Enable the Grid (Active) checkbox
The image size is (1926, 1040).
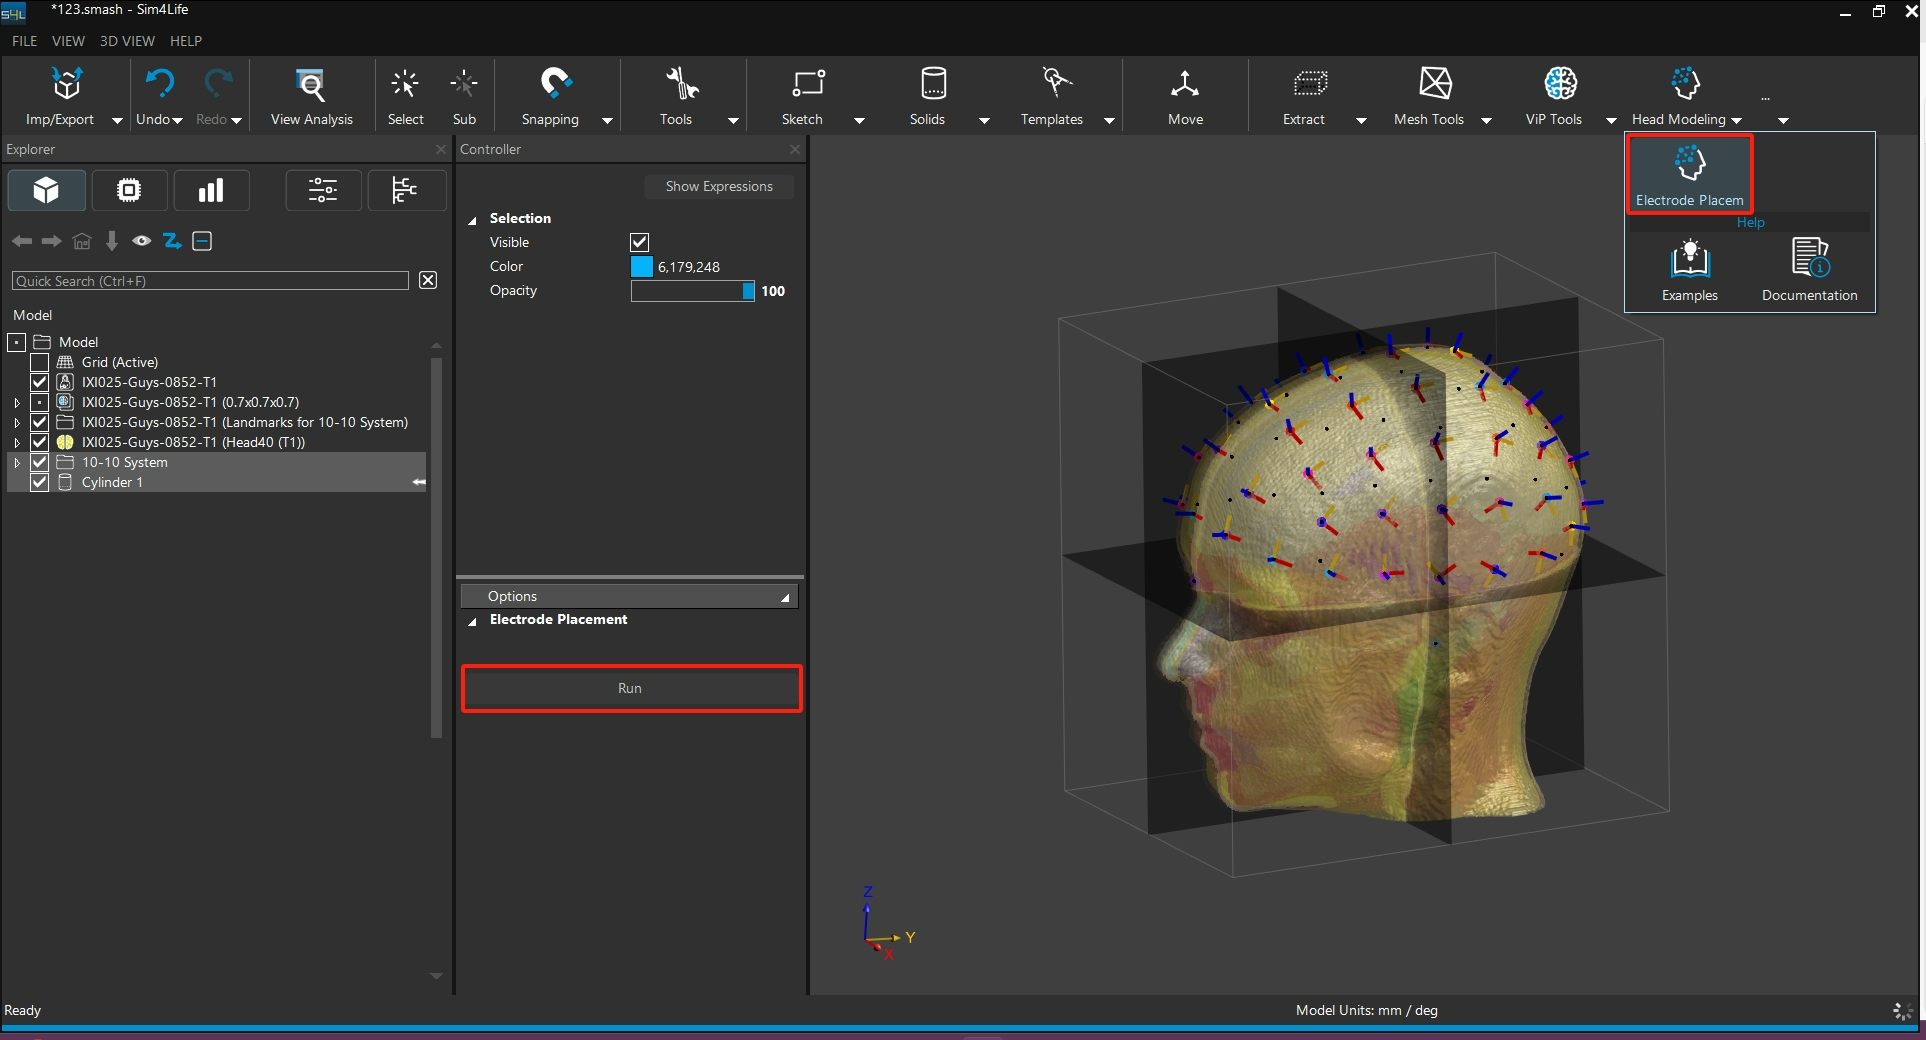[x=40, y=362]
